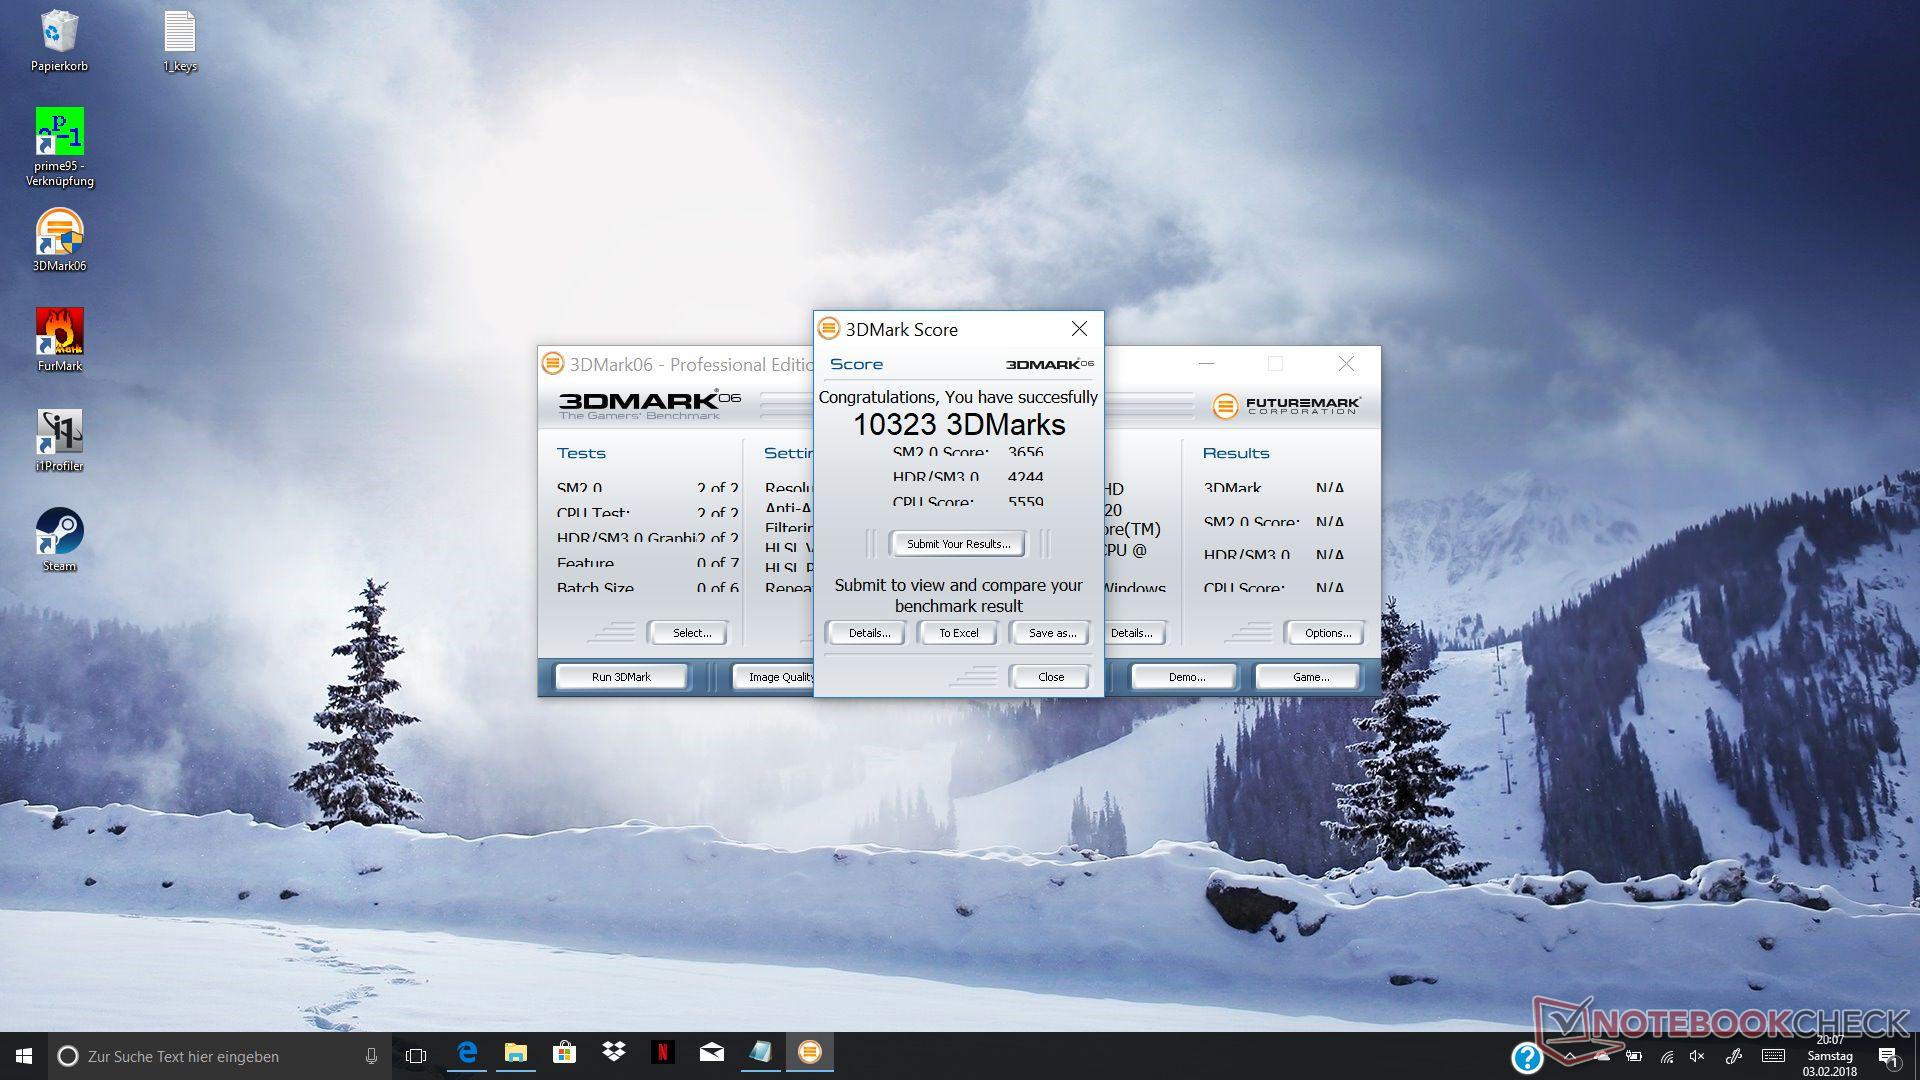Image resolution: width=1920 pixels, height=1080 pixels.
Task: Click Batch Size row under Tests
Action: click(x=647, y=588)
